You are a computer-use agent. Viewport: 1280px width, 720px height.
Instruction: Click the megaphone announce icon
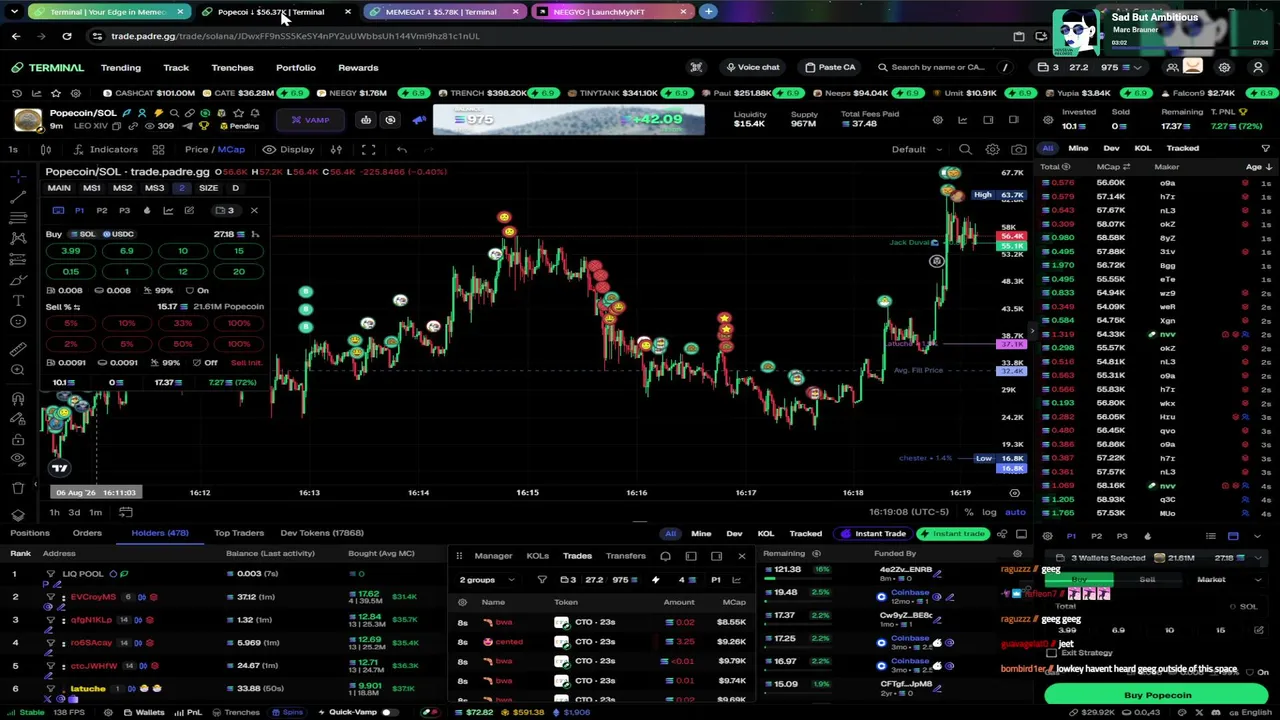click(x=419, y=120)
